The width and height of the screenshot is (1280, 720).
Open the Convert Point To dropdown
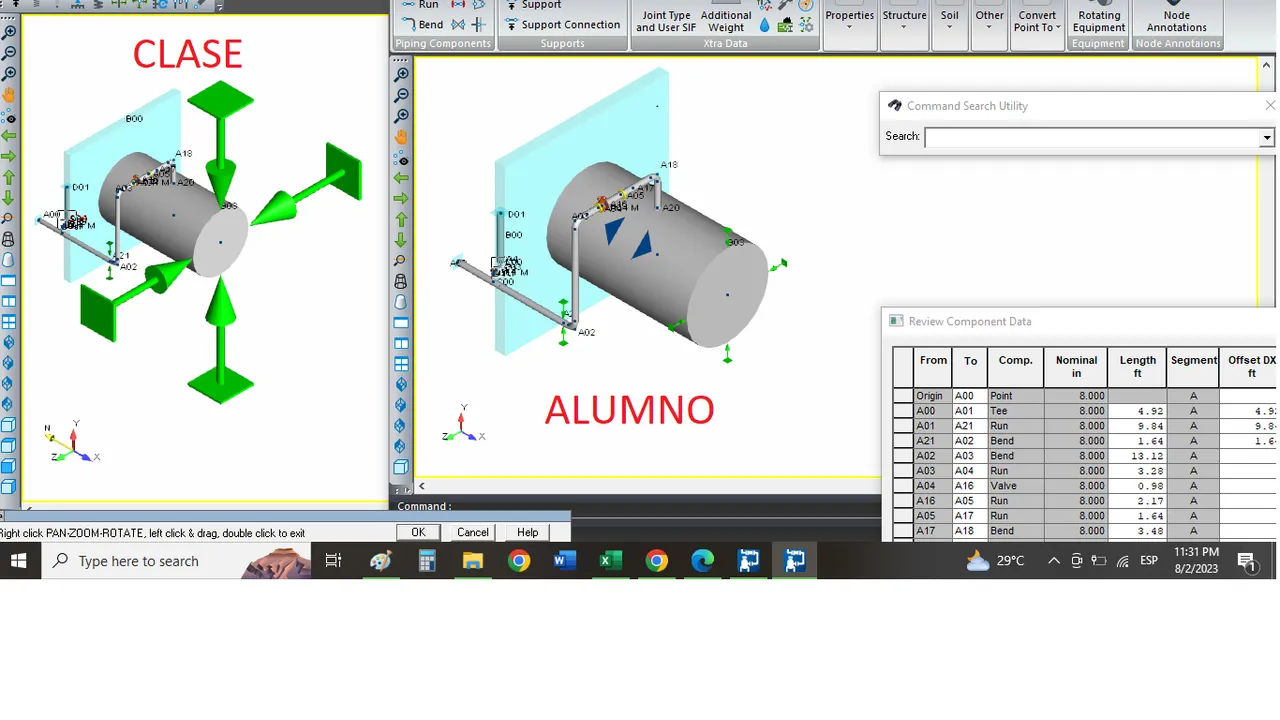[1037, 19]
